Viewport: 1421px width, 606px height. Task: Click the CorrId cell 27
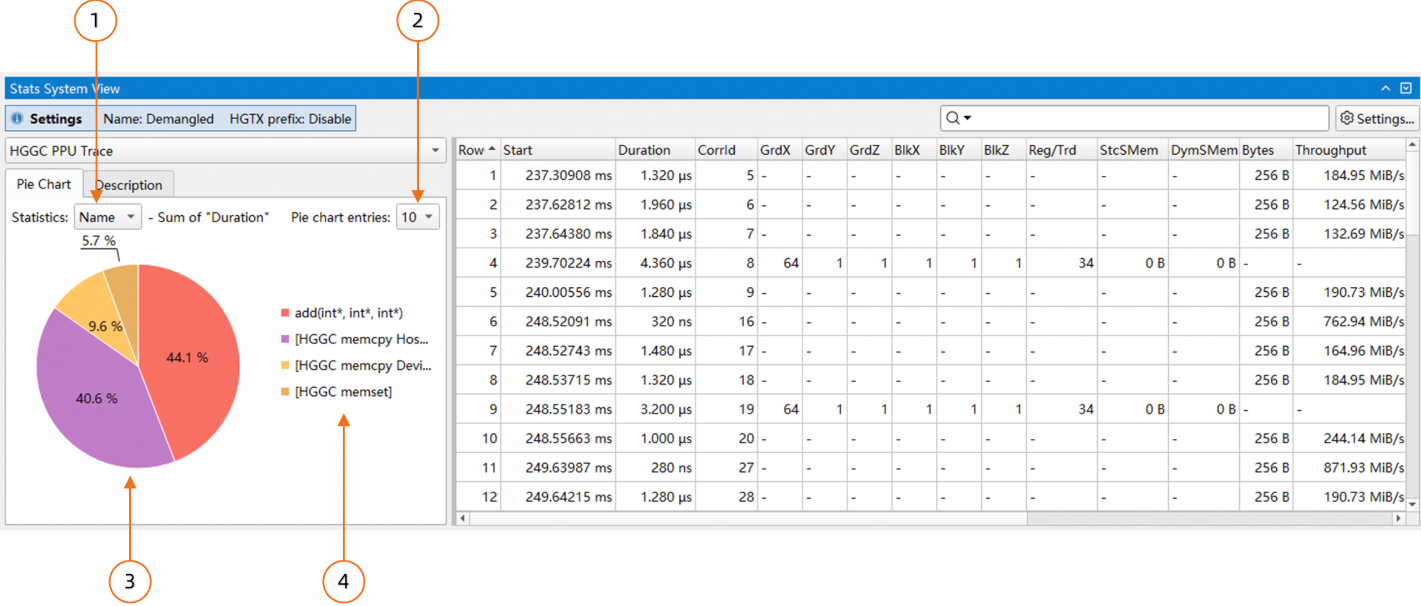pyautogui.click(x=726, y=468)
